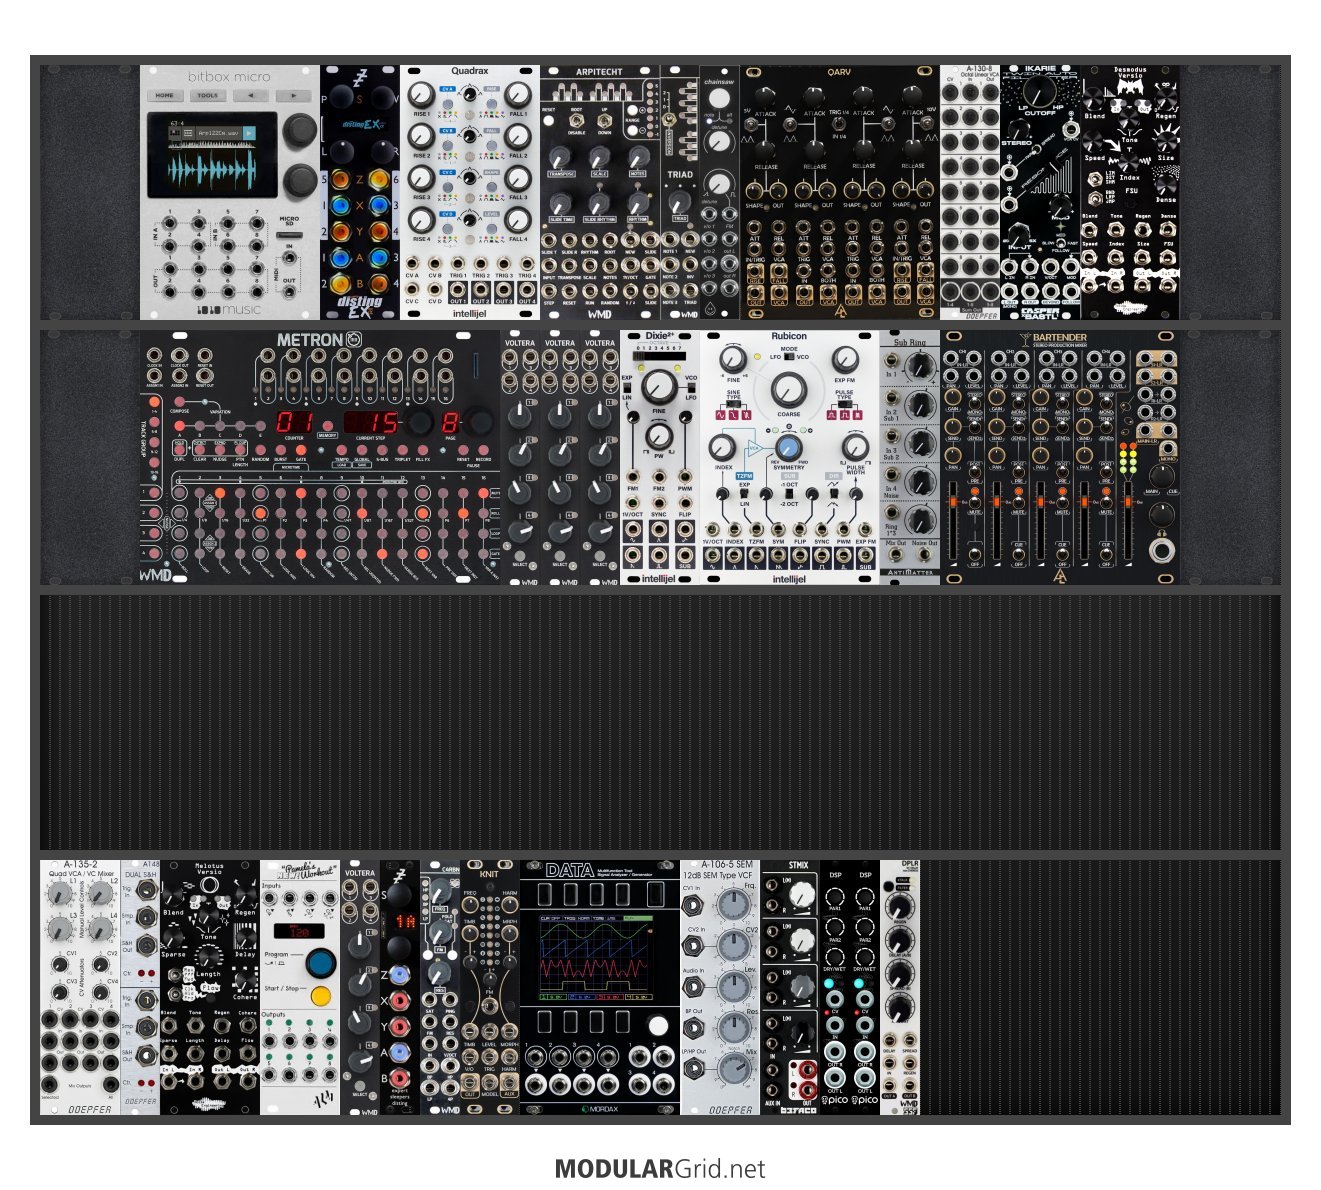The width and height of the screenshot is (1321, 1190).
Task: Click the In 1 knob on Sub Ring
Action: [x=921, y=368]
